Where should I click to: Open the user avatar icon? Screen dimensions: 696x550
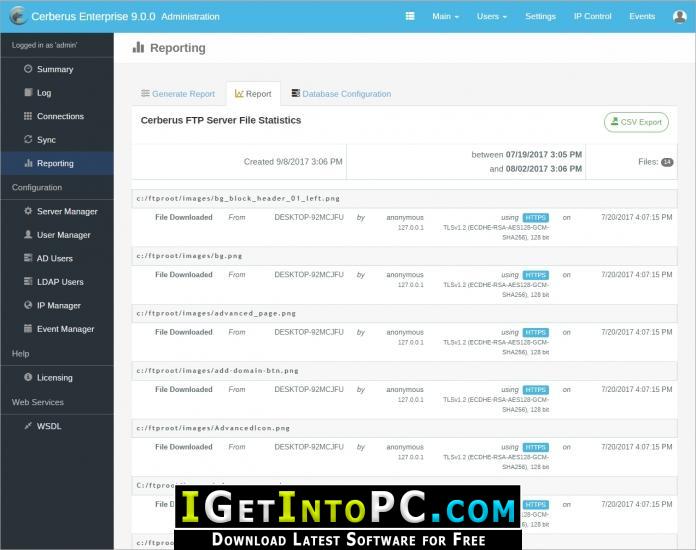tap(680, 16)
